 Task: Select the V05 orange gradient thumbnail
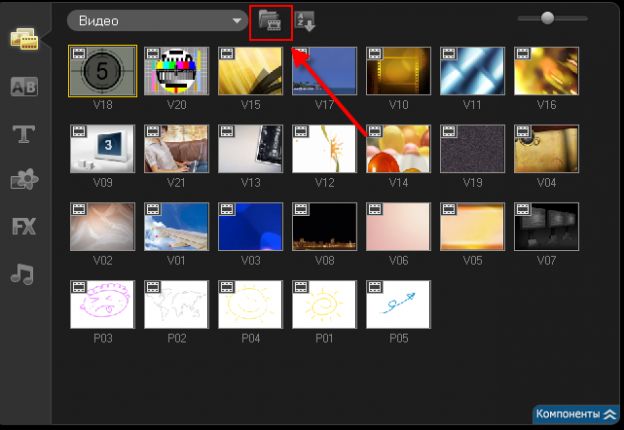coord(472,227)
